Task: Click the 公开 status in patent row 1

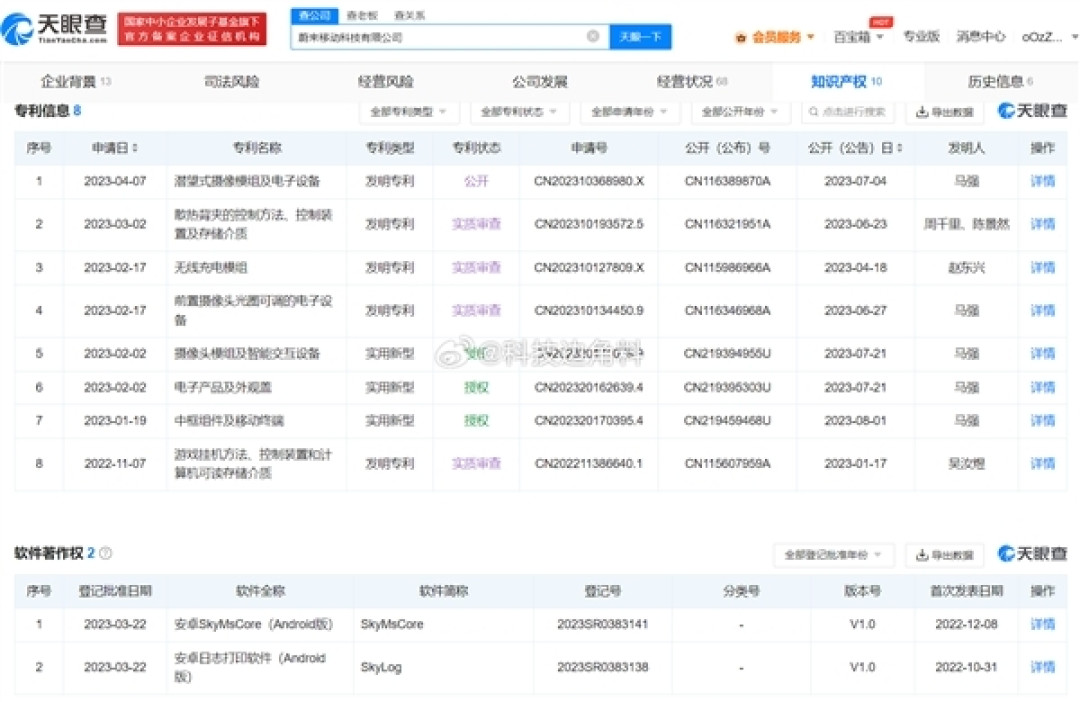Action: point(476,181)
